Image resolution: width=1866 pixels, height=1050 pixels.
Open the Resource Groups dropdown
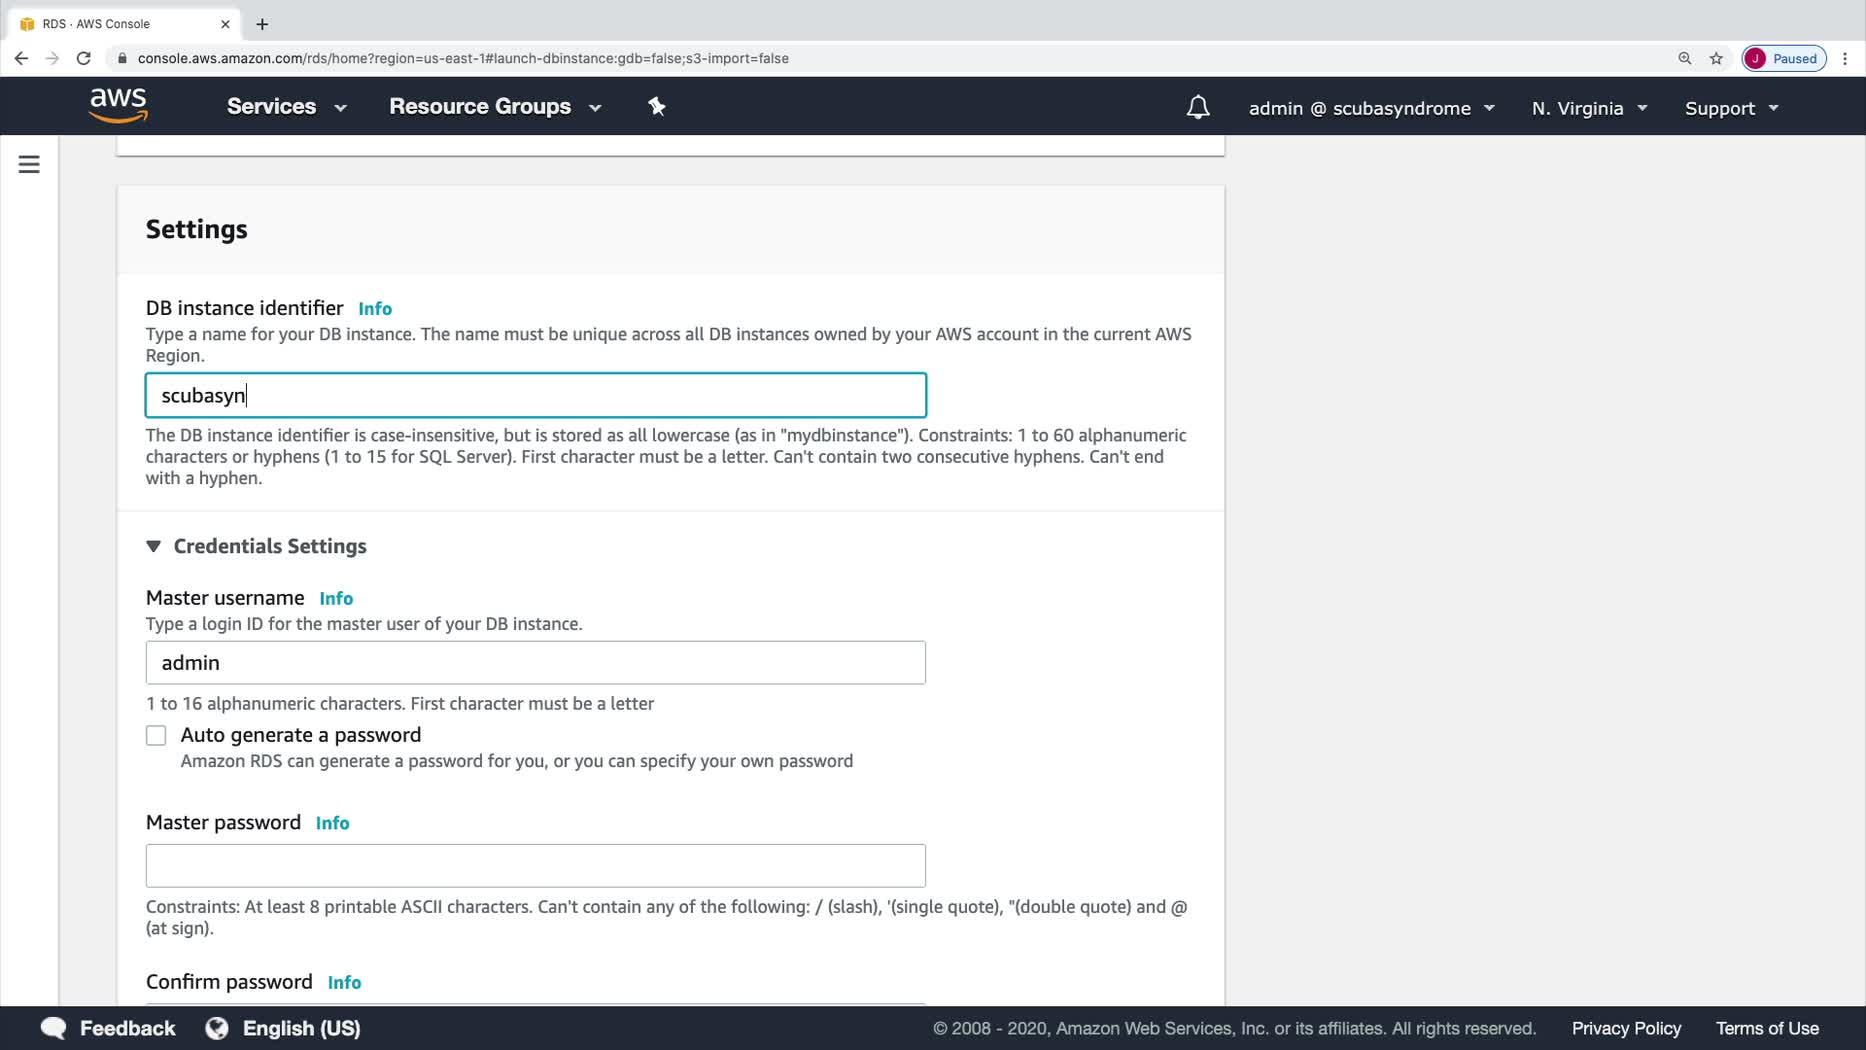(495, 106)
